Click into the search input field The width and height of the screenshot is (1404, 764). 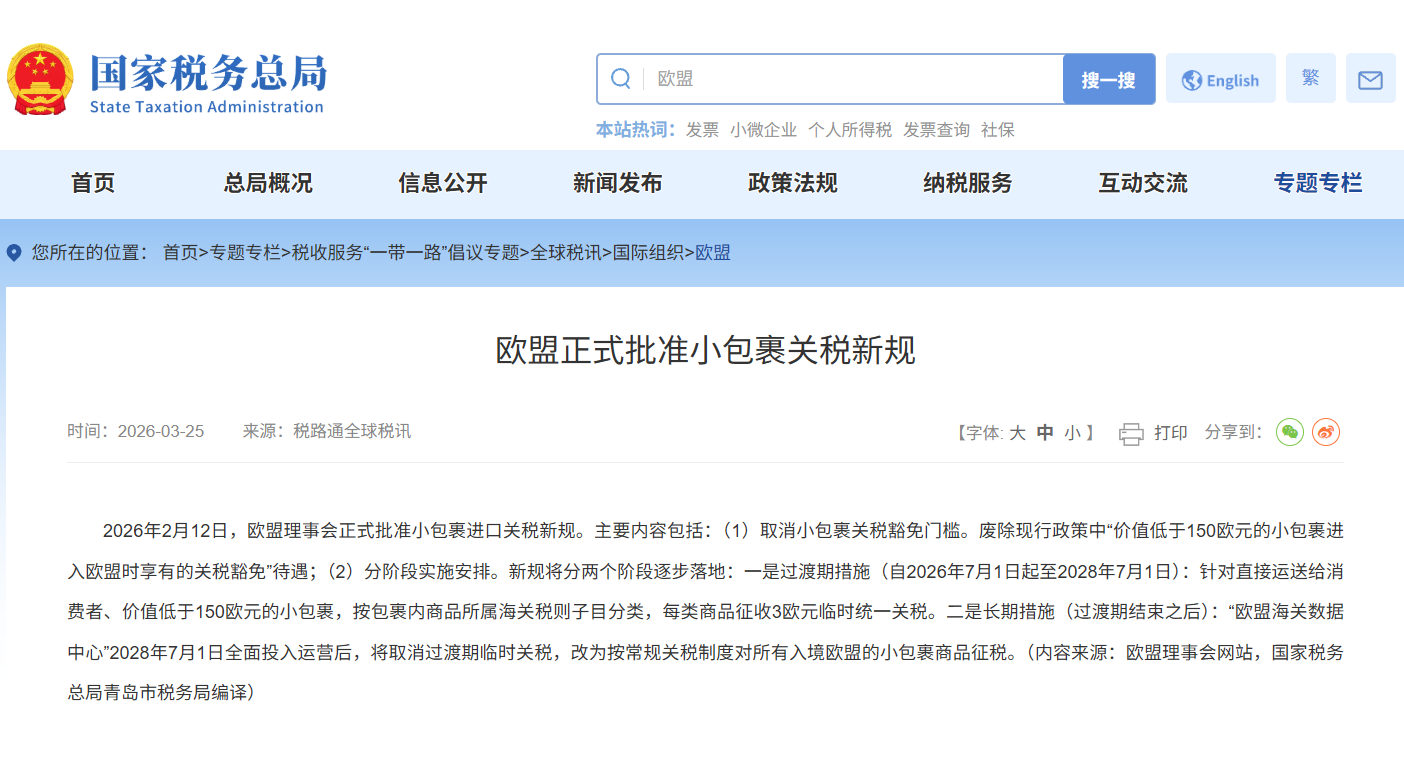point(855,79)
